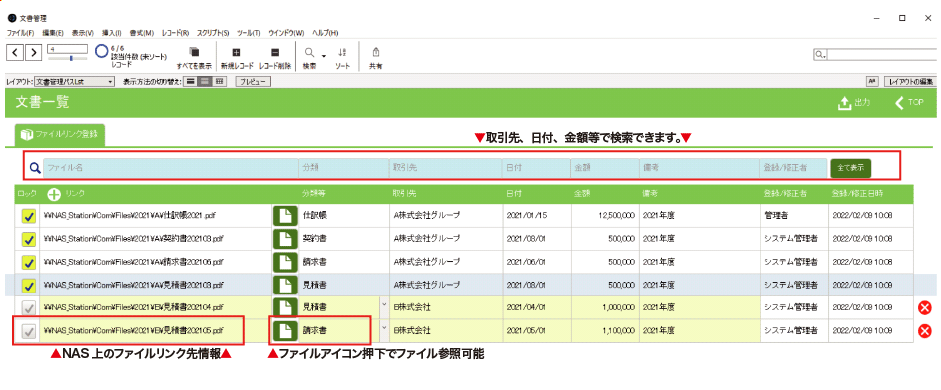The width and height of the screenshot is (941, 390).
Task: Click the 取引先 search field
Action: [x=445, y=169]
